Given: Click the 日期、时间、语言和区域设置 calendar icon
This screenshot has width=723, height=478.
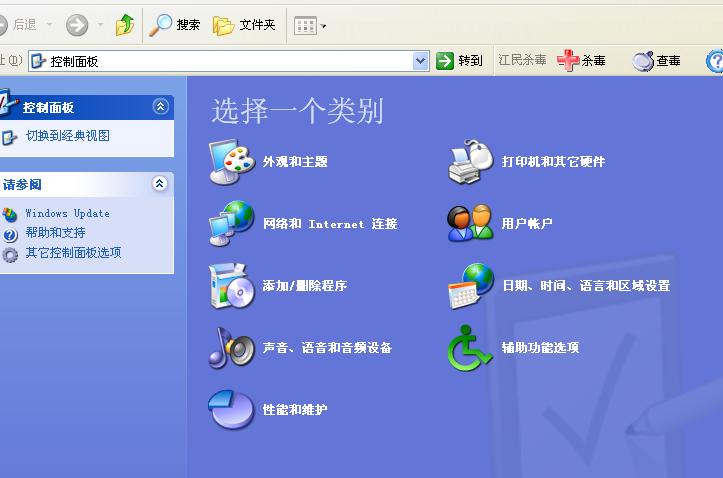Looking at the screenshot, I should [x=470, y=286].
